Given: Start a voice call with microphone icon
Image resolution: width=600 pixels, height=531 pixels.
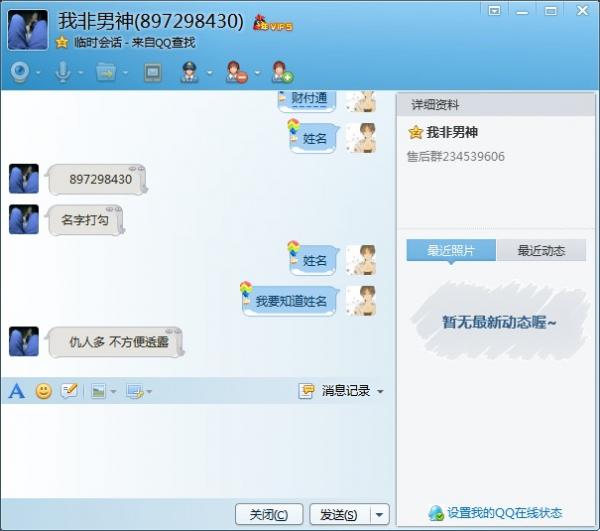Looking at the screenshot, I should [63, 72].
